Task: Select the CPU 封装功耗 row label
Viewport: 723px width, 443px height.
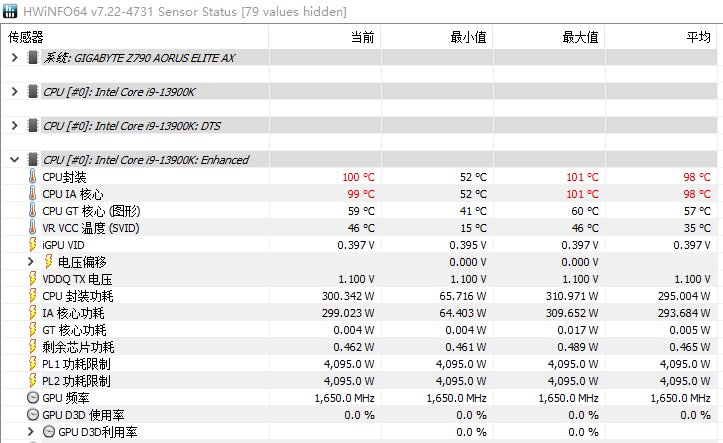Action: (x=77, y=296)
